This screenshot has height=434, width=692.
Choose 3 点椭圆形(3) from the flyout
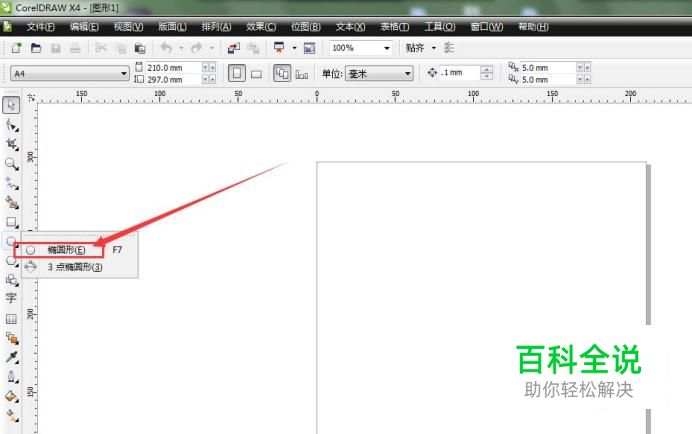click(x=75, y=267)
